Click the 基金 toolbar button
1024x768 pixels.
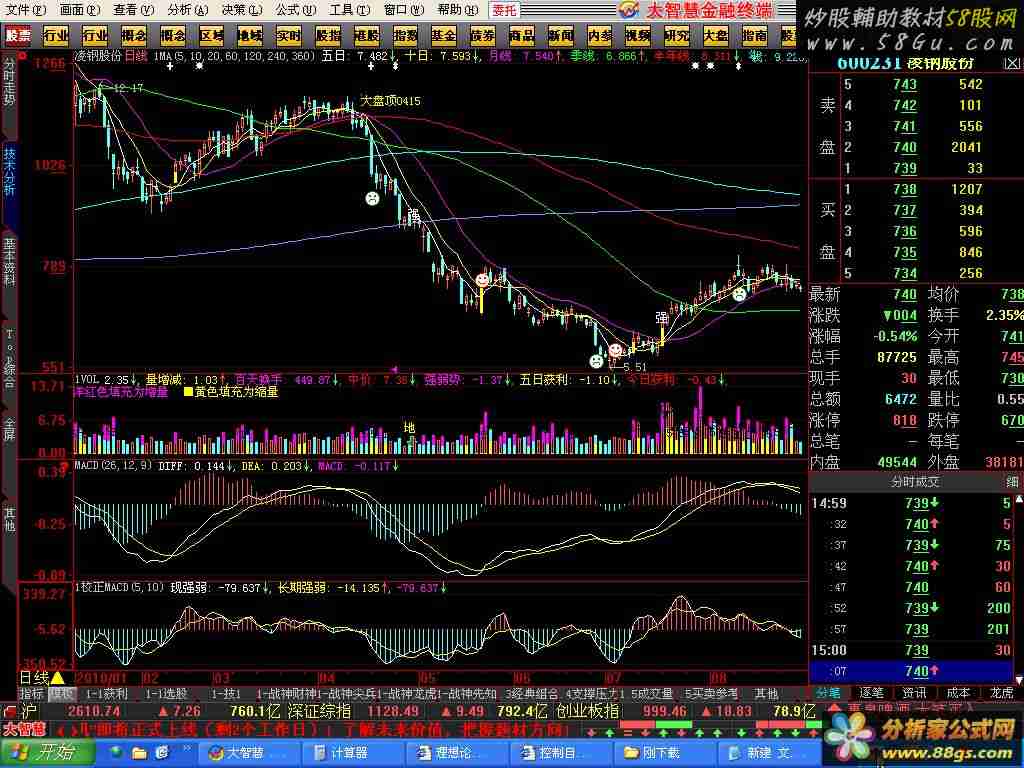click(444, 35)
